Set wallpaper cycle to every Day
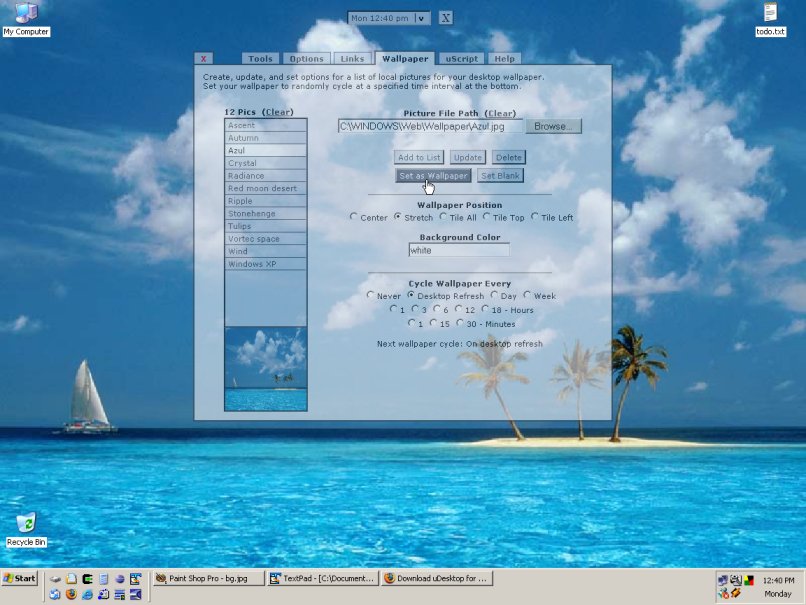This screenshot has height=605, width=806. 494,296
